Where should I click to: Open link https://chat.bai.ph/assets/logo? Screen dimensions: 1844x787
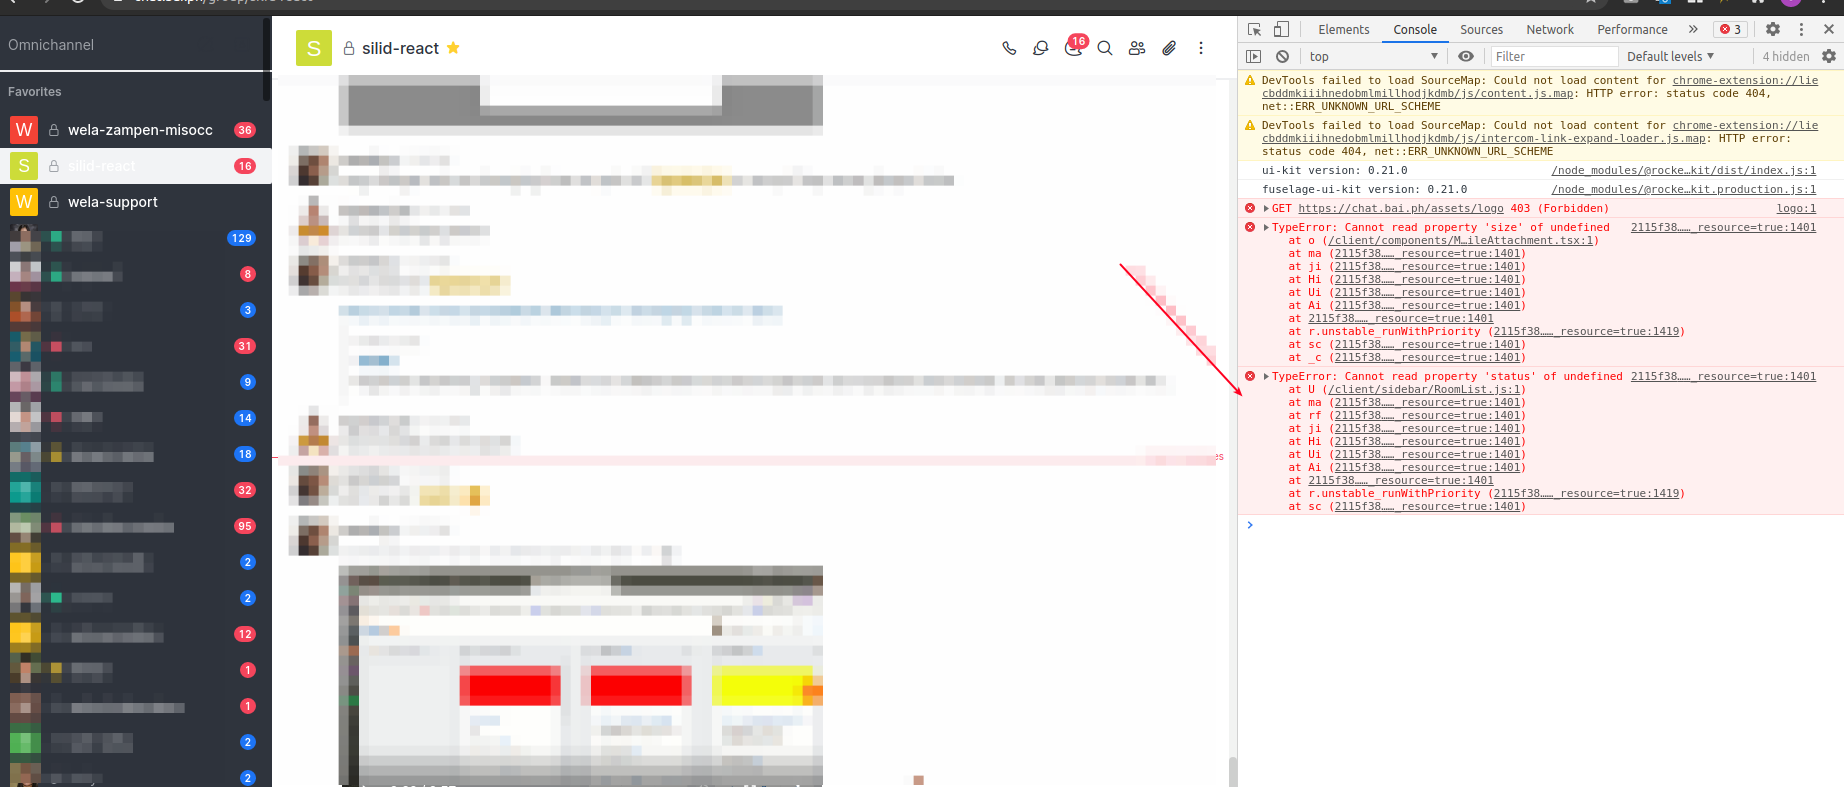click(x=1400, y=208)
